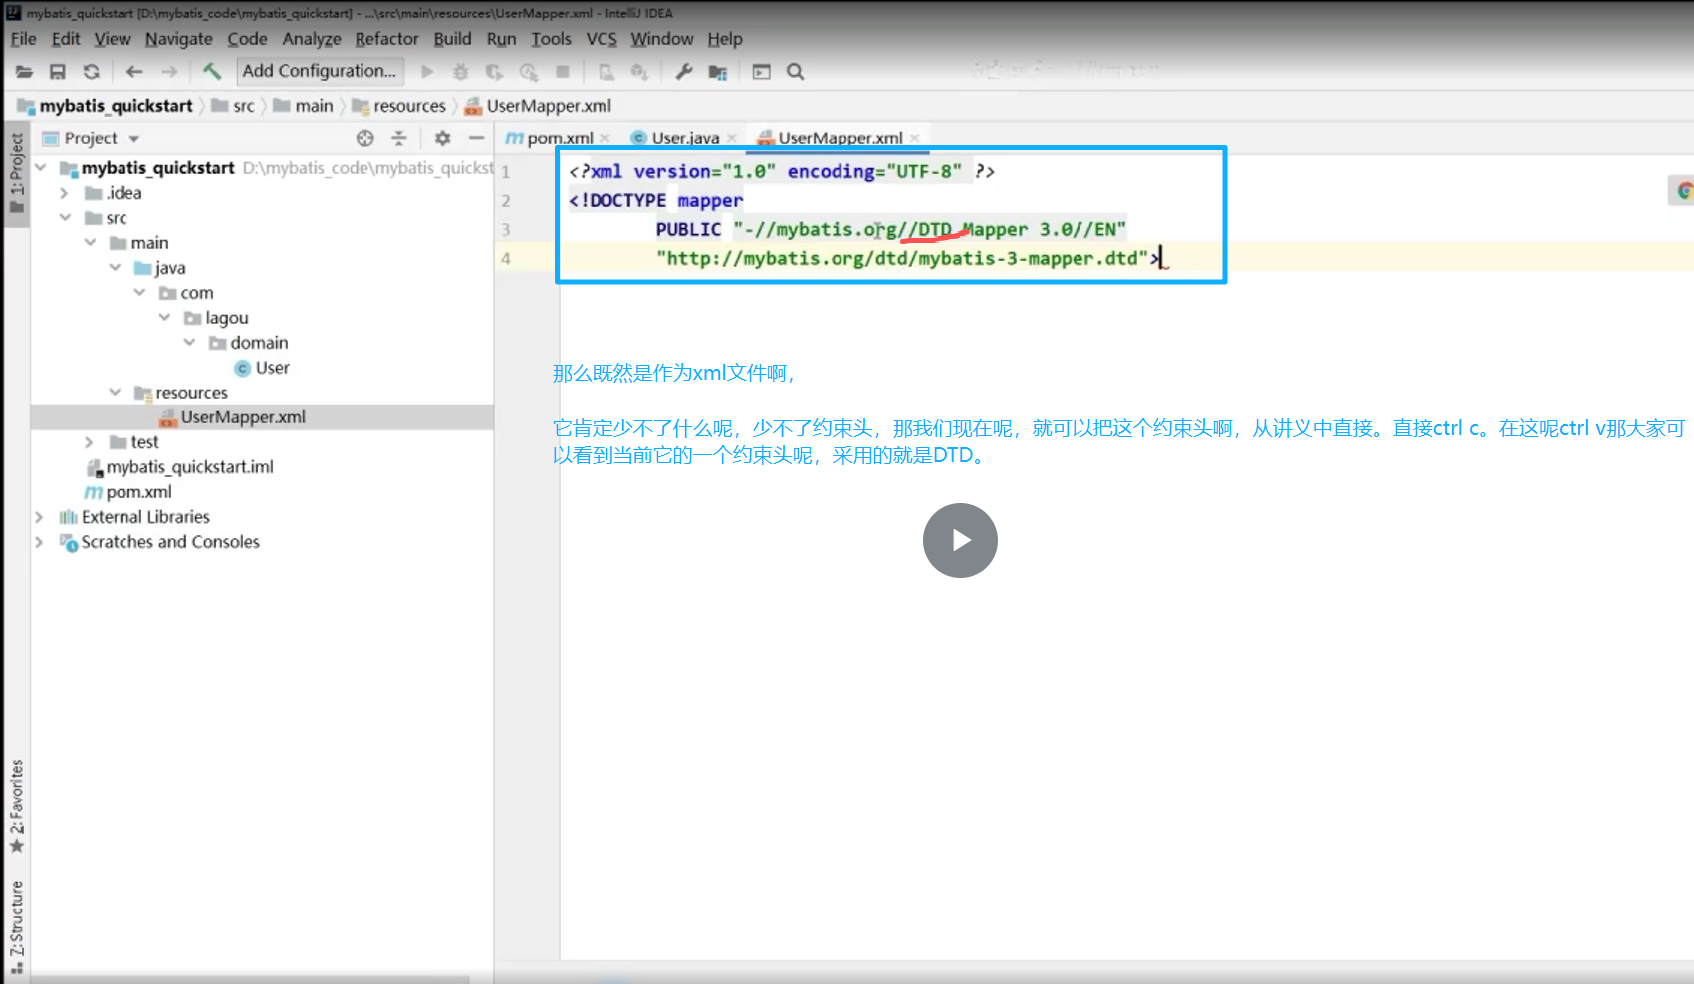Viewport: 1694px width, 984px height.
Task: Click the Debug bug icon
Action: coord(461,72)
